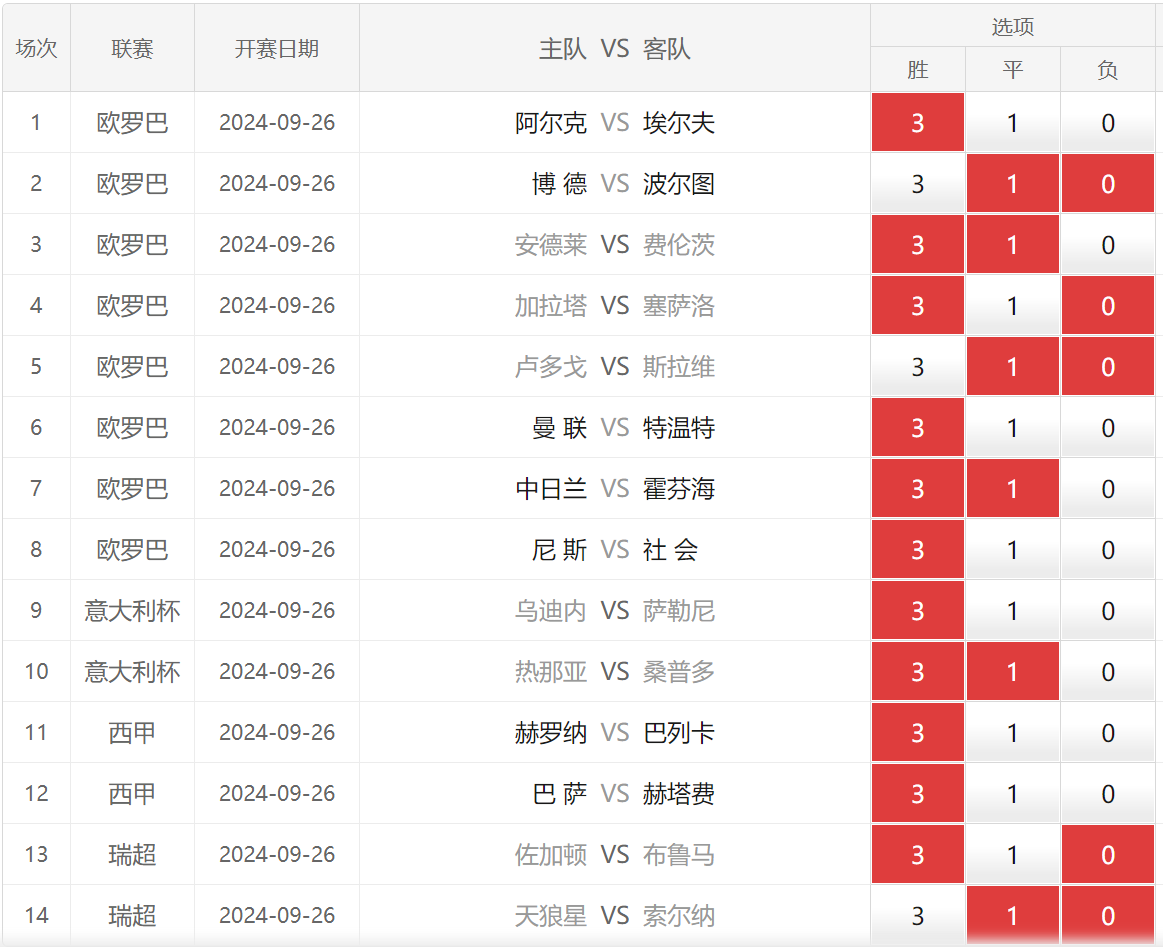Toggle draw option 1 for 热那亚 VS 桑普多
Viewport: 1163px width, 951px height.
[1012, 671]
